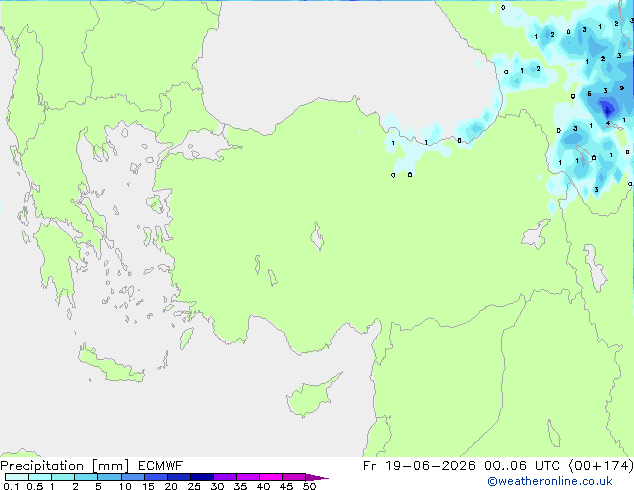The height and width of the screenshot is (490, 634).
Task: Click the "Precipitation [mm]" title text
Action: coord(65,466)
